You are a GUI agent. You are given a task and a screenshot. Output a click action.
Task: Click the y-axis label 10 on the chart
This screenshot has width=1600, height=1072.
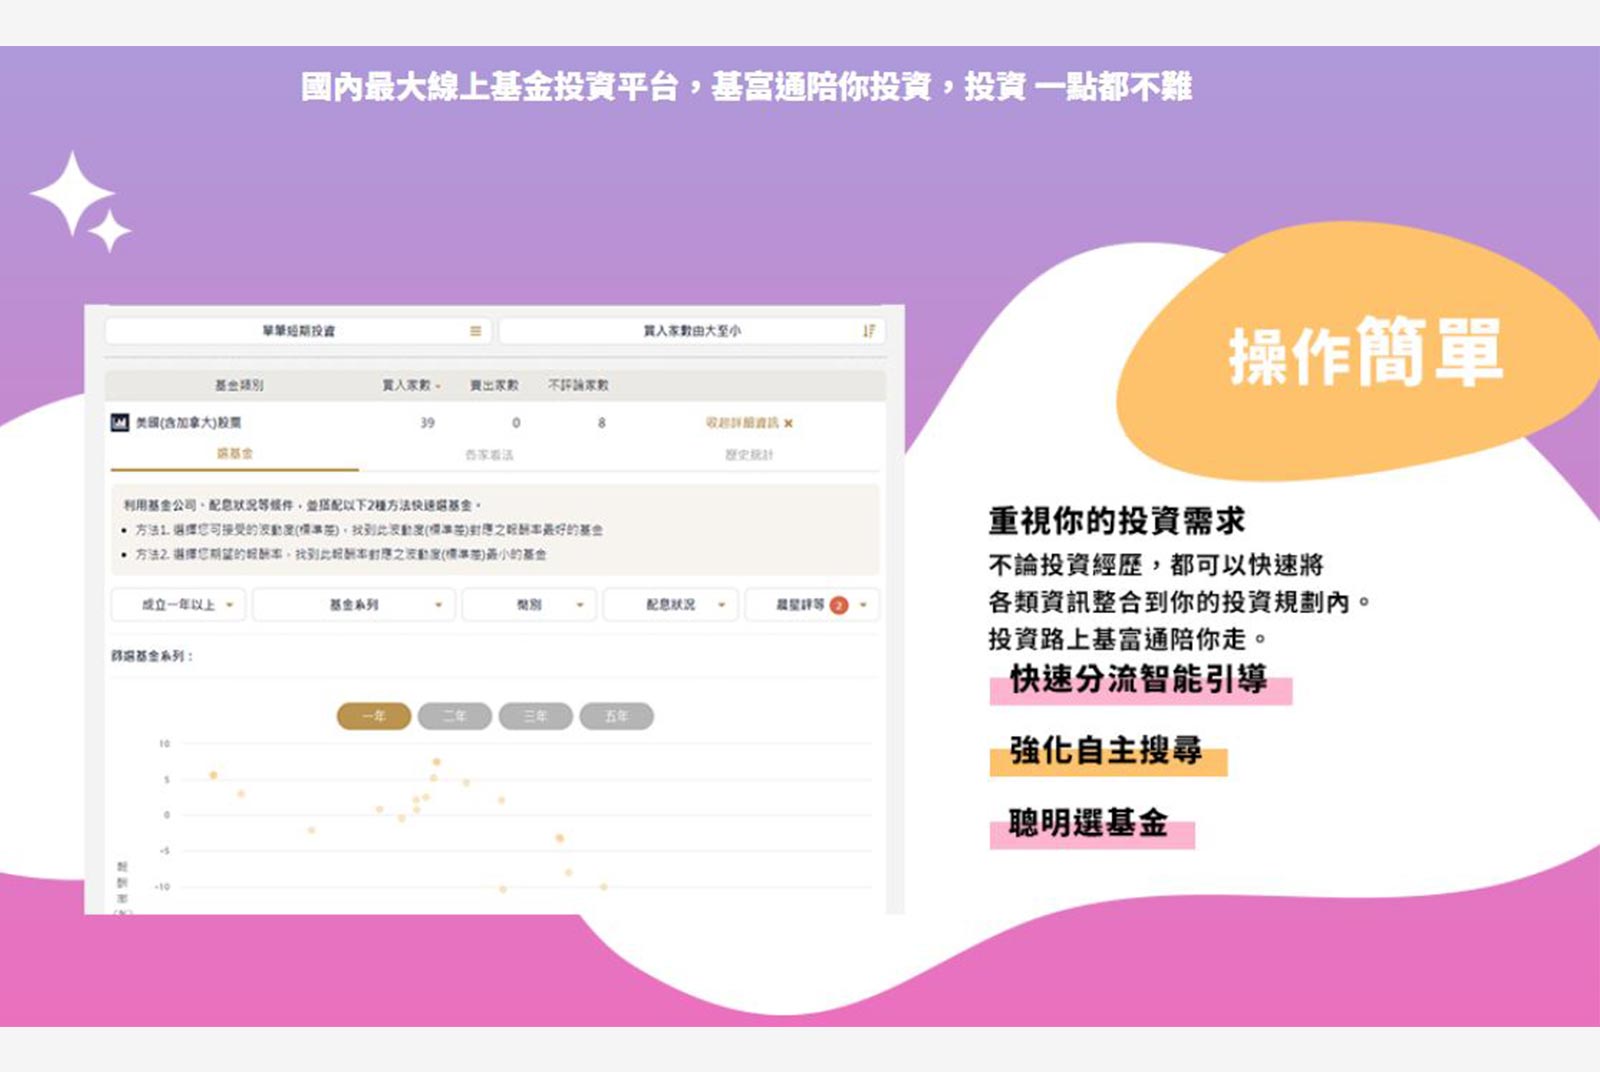tap(165, 744)
